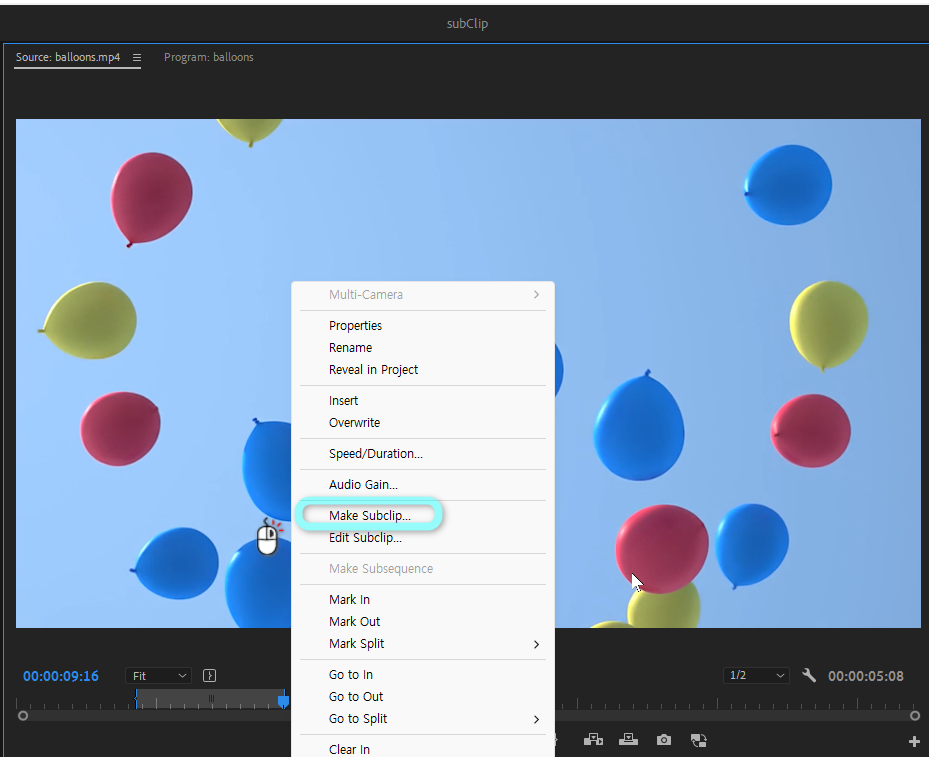Open the wrench Settings menu
The image size is (929, 757).
pyautogui.click(x=809, y=676)
